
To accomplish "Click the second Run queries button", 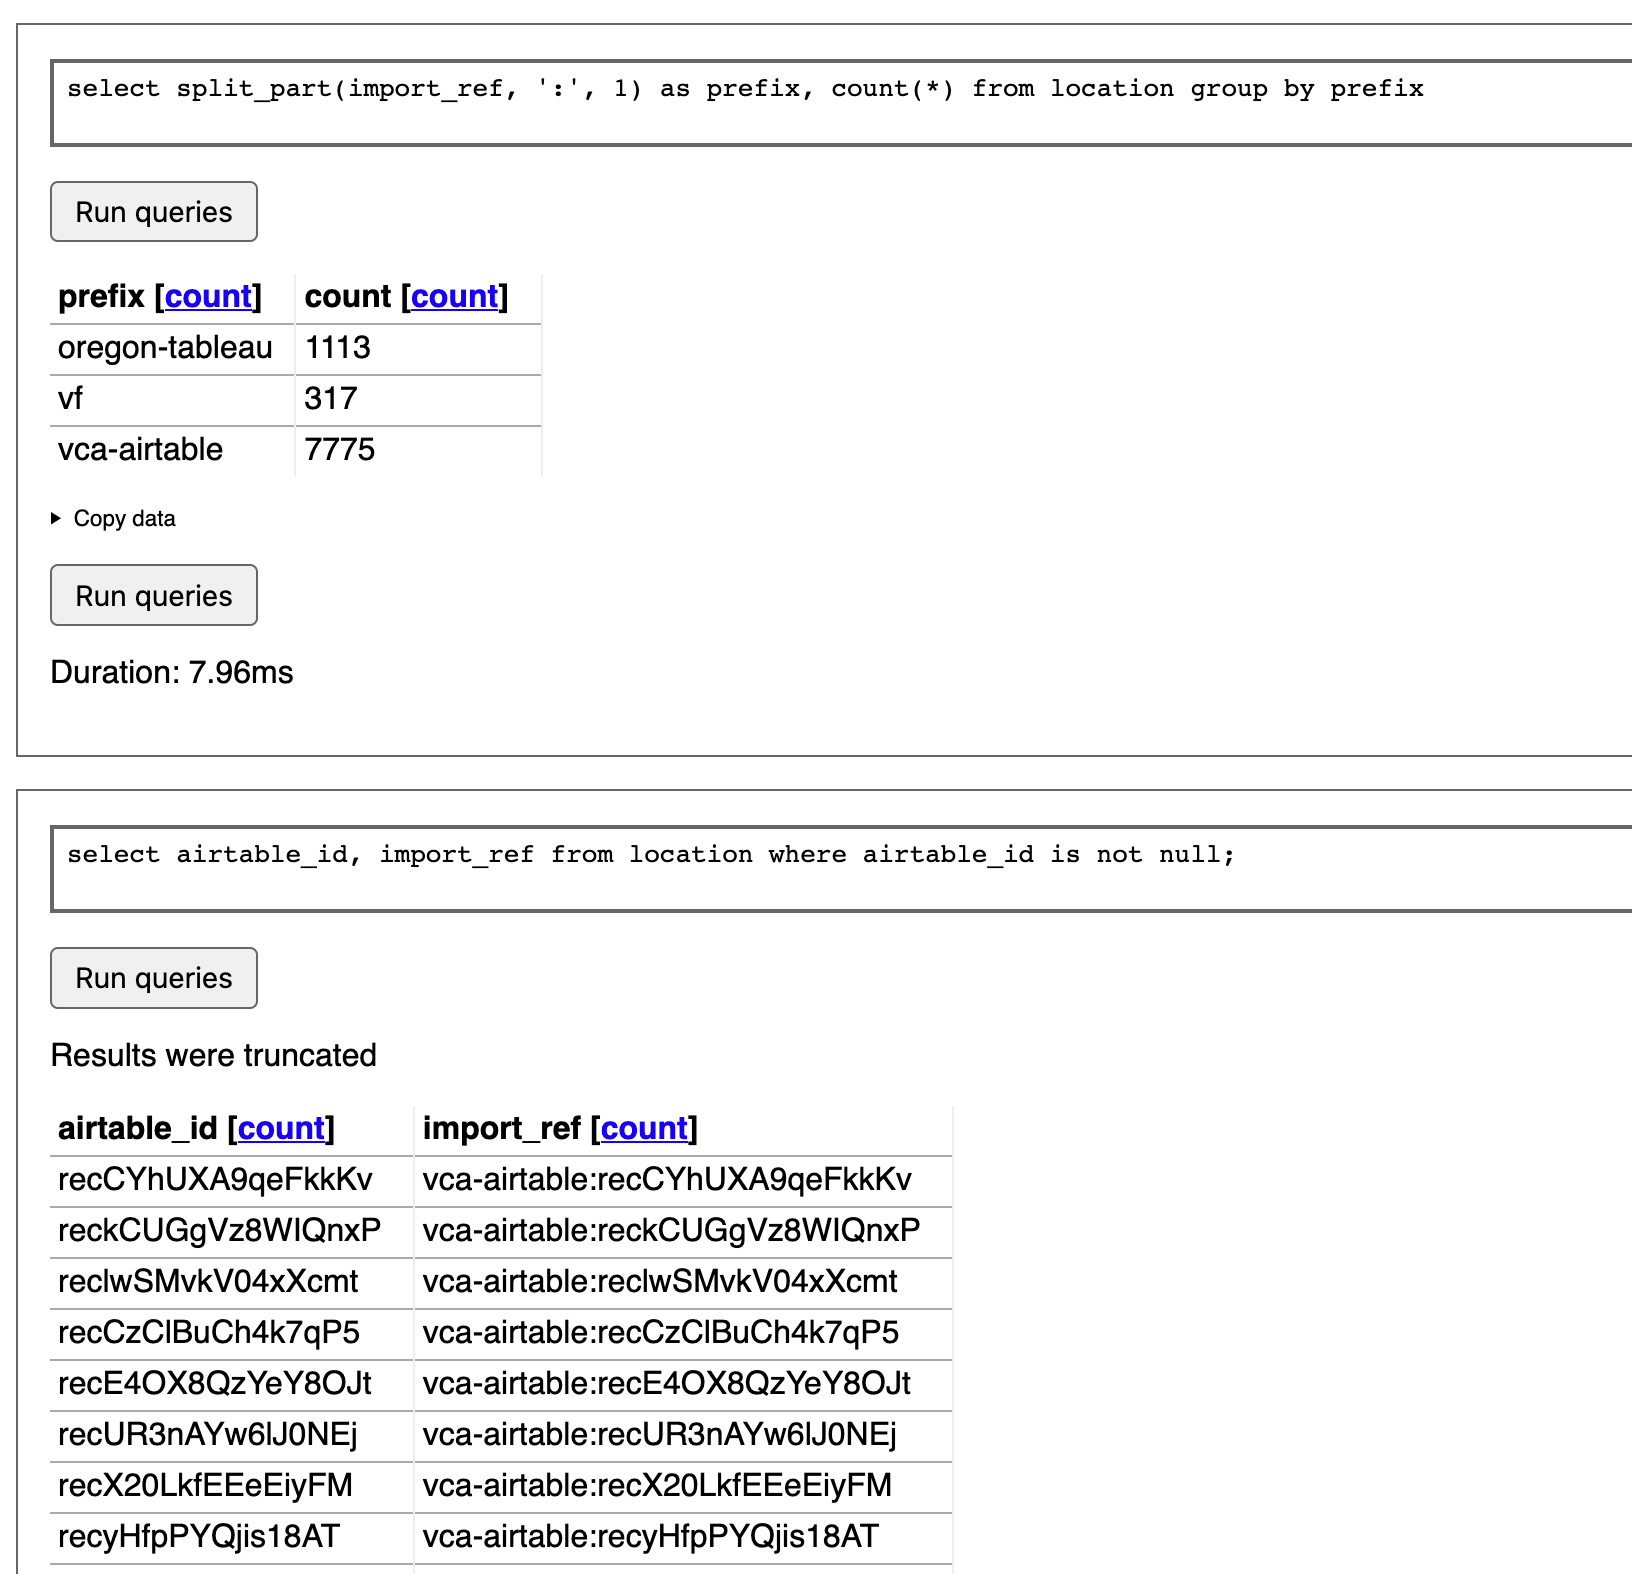I will [153, 595].
